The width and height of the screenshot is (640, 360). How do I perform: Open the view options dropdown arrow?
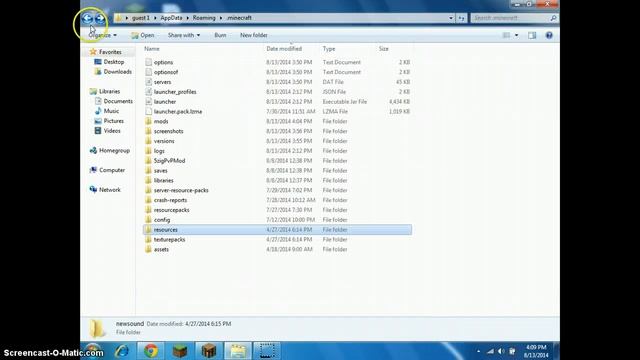point(516,35)
